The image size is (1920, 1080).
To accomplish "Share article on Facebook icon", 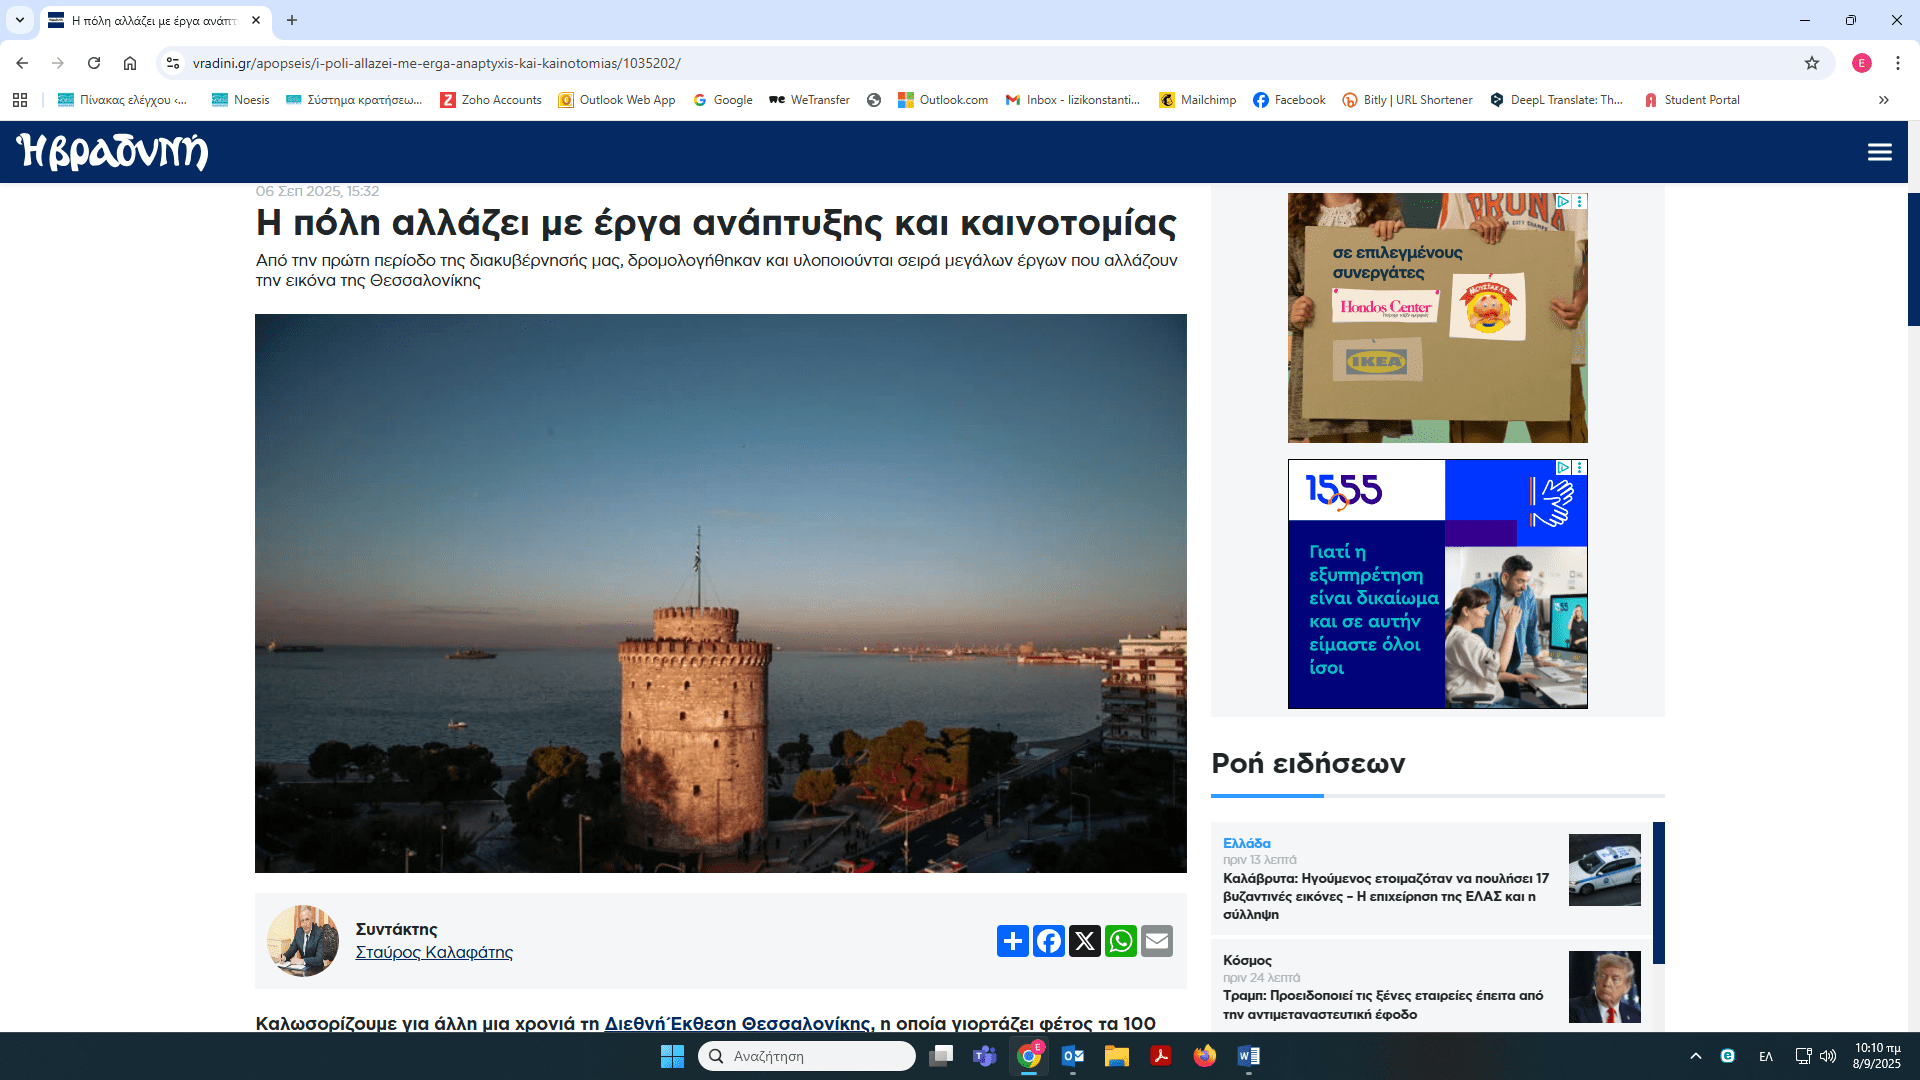I will 1048,941.
